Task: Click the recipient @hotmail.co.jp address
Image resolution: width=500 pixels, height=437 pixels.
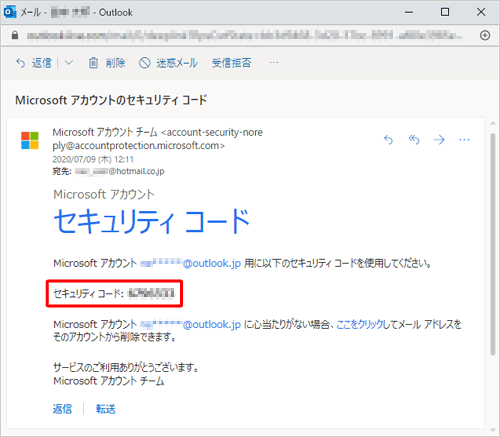Action: click(119, 171)
